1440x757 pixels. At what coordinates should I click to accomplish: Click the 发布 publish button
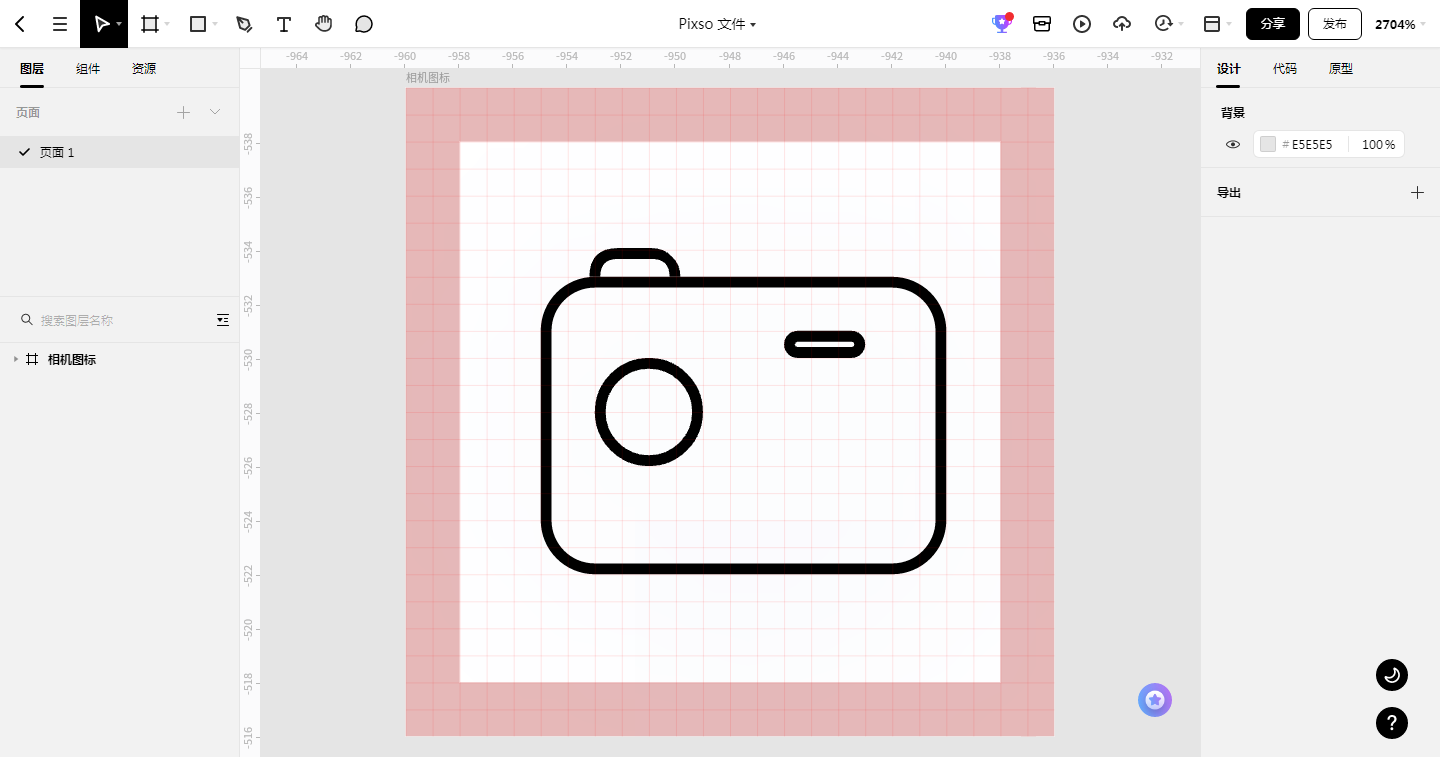tap(1335, 24)
